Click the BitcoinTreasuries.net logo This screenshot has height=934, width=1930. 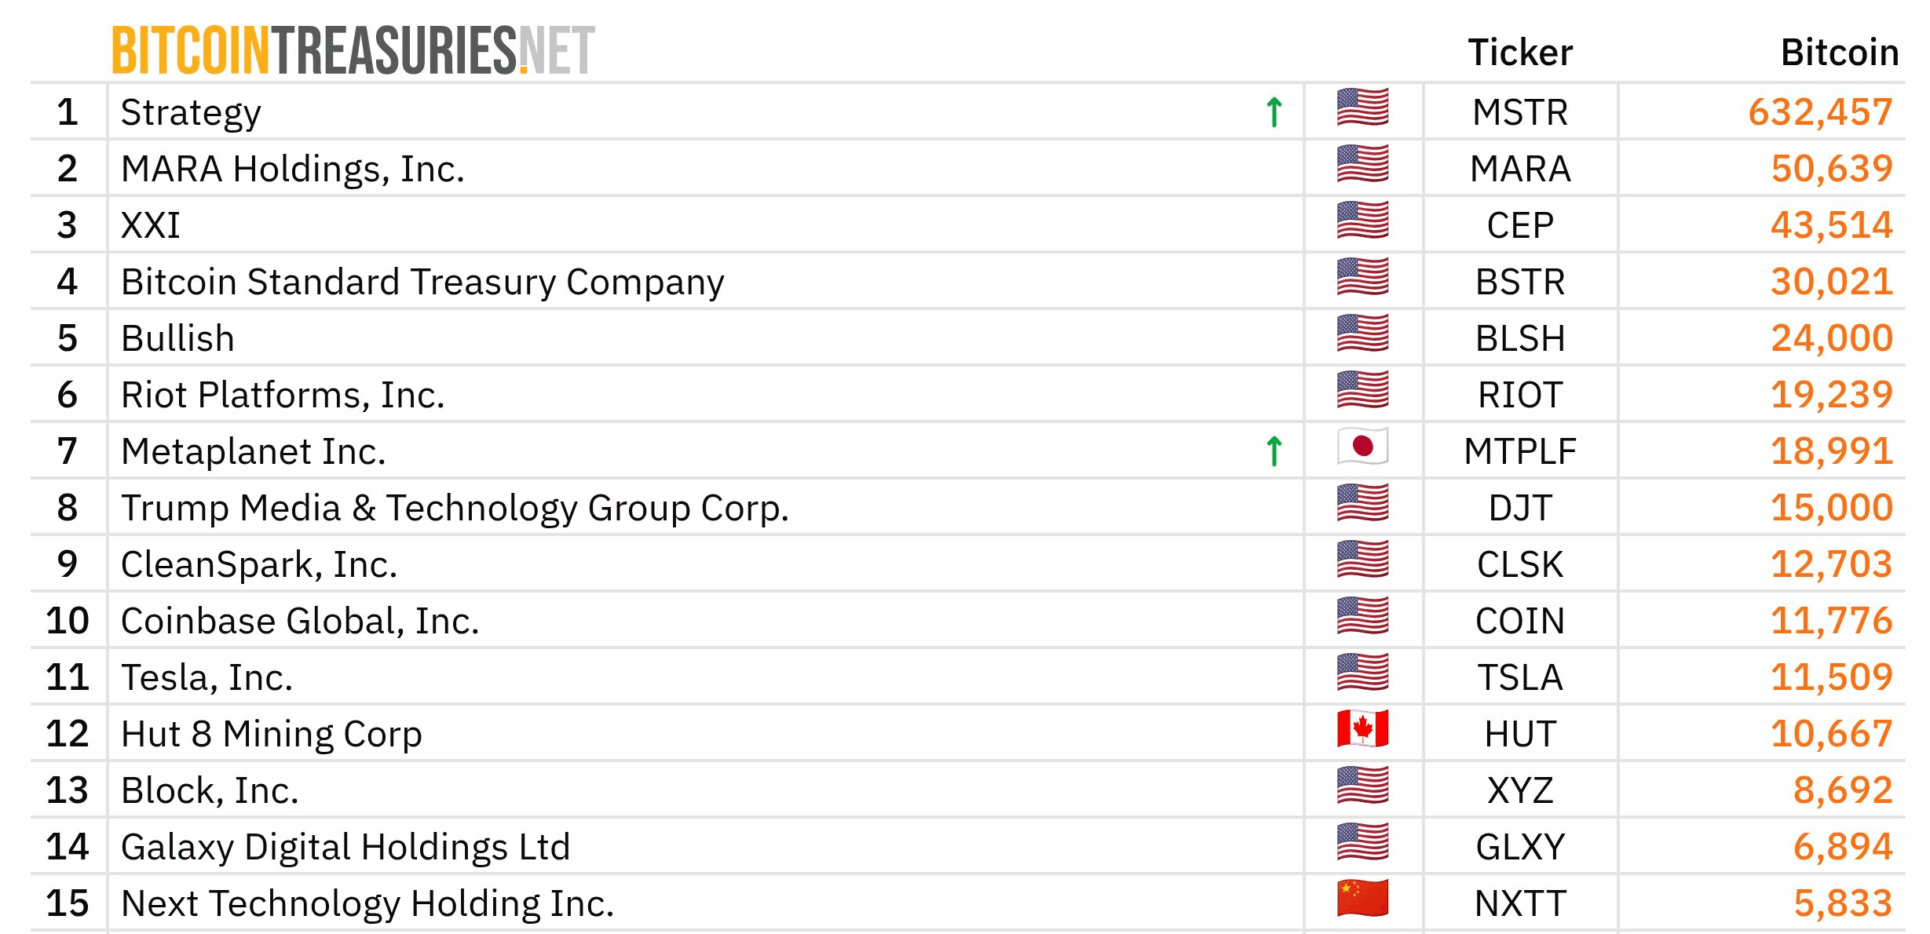click(353, 50)
